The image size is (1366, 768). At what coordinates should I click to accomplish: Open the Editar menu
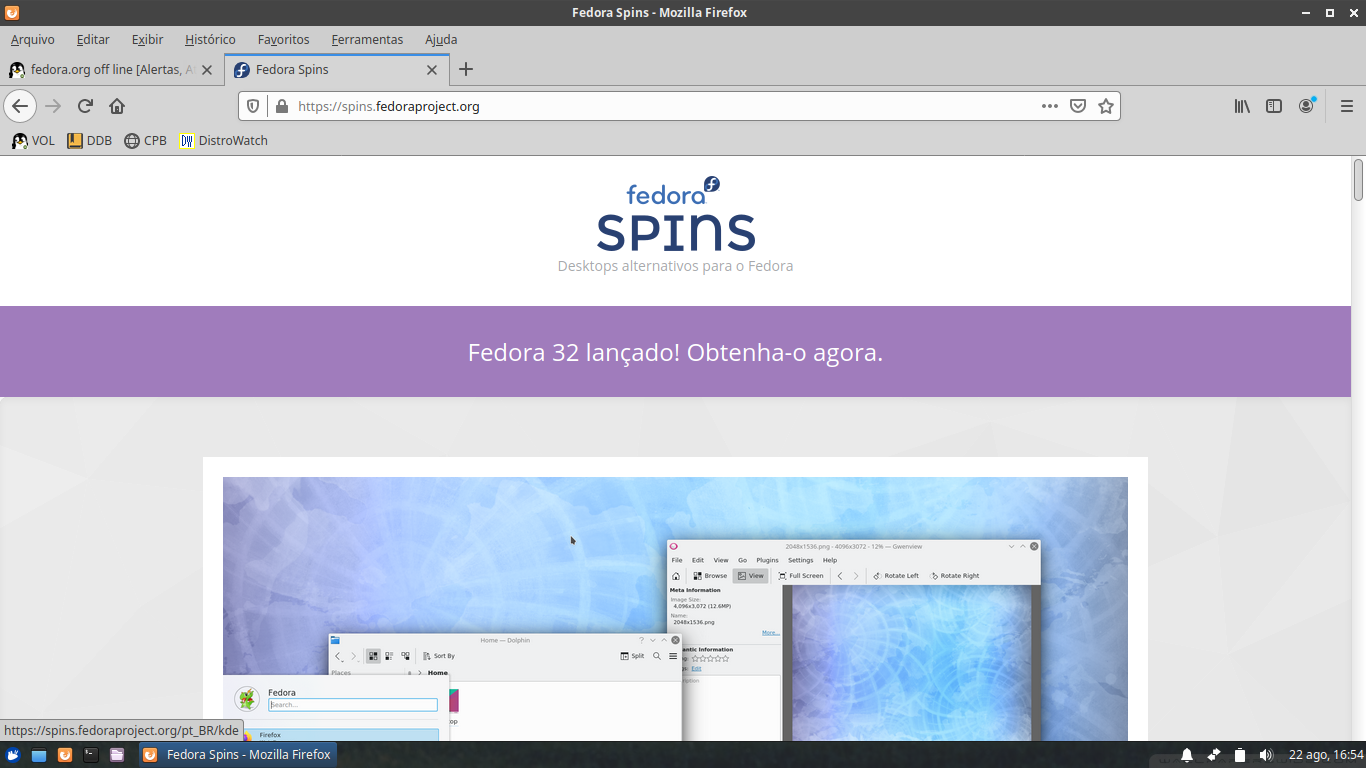(x=93, y=40)
